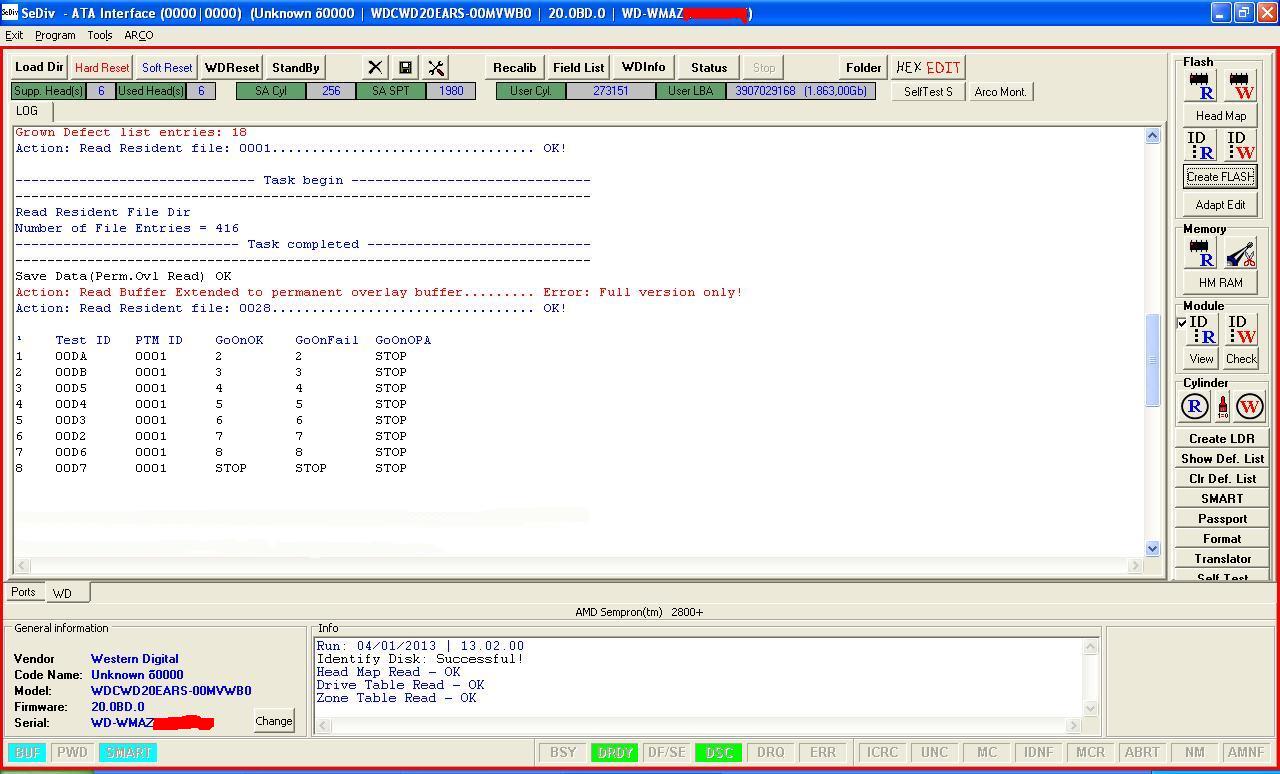Click the Module ID read icon
Image resolution: width=1280 pixels, height=774 pixels.
(1202, 330)
